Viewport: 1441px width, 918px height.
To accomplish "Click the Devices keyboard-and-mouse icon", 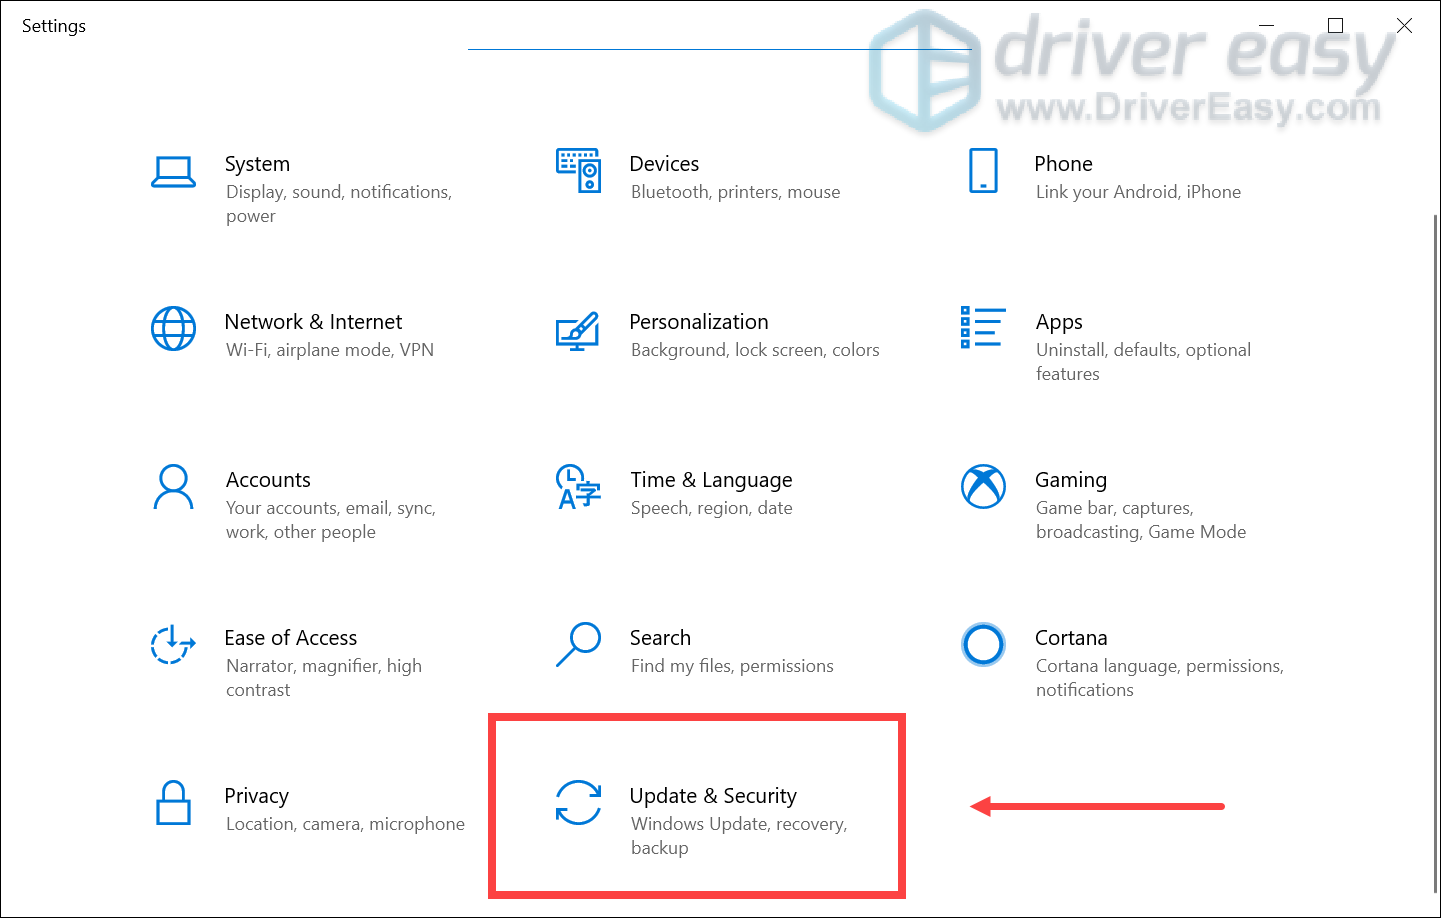I will [x=579, y=171].
